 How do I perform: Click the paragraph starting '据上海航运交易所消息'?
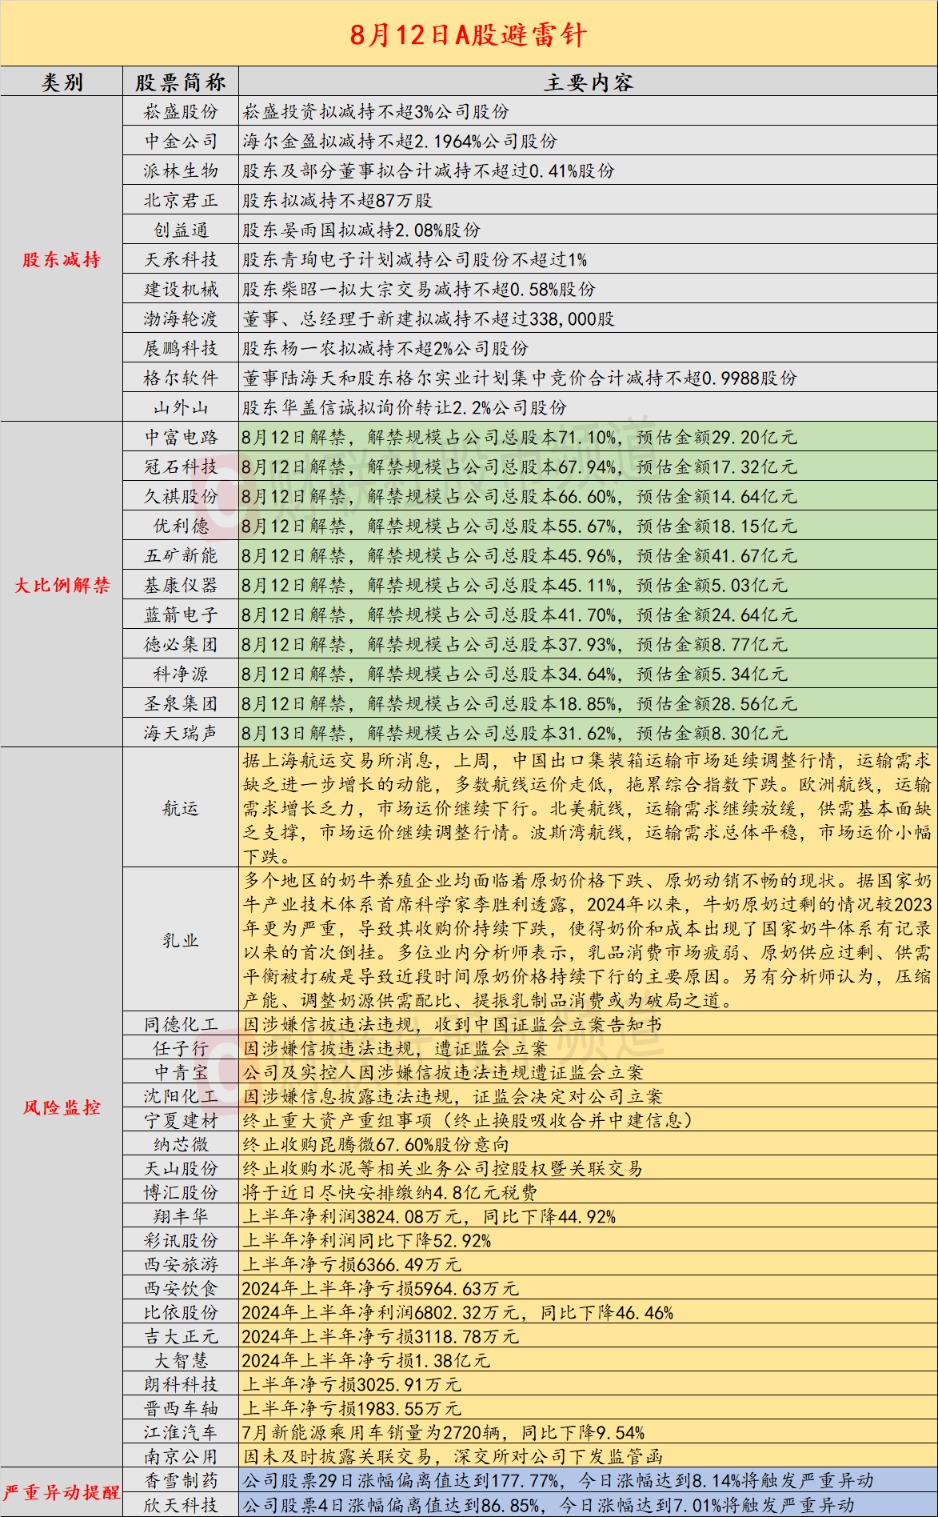588,808
